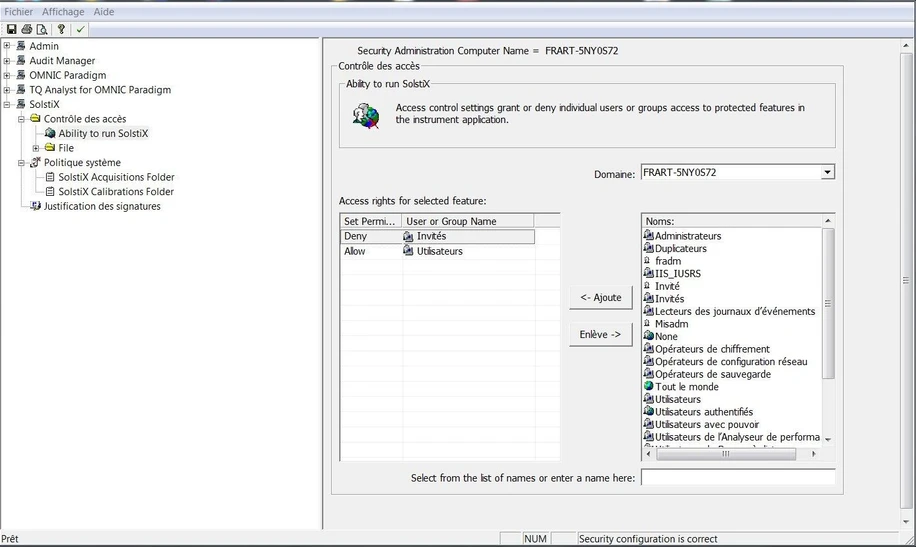Click the Tout le monde globe icon
The image size is (916, 547).
click(648, 386)
